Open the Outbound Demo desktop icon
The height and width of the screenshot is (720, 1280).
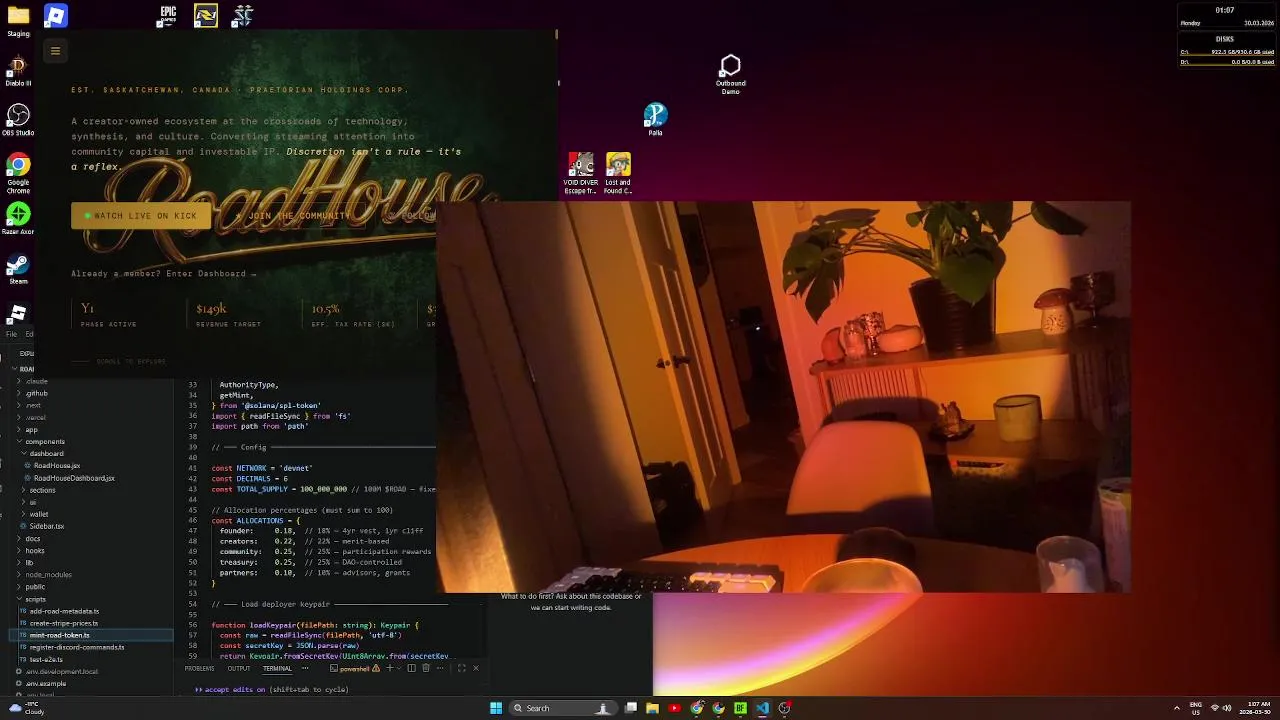click(x=730, y=74)
